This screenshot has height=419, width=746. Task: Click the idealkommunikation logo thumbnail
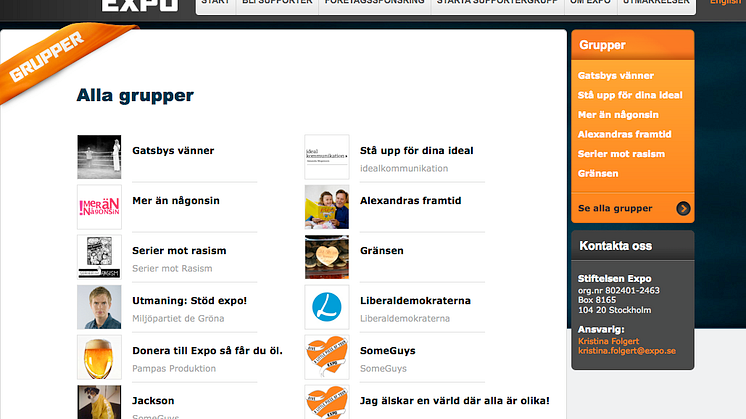pos(327,157)
